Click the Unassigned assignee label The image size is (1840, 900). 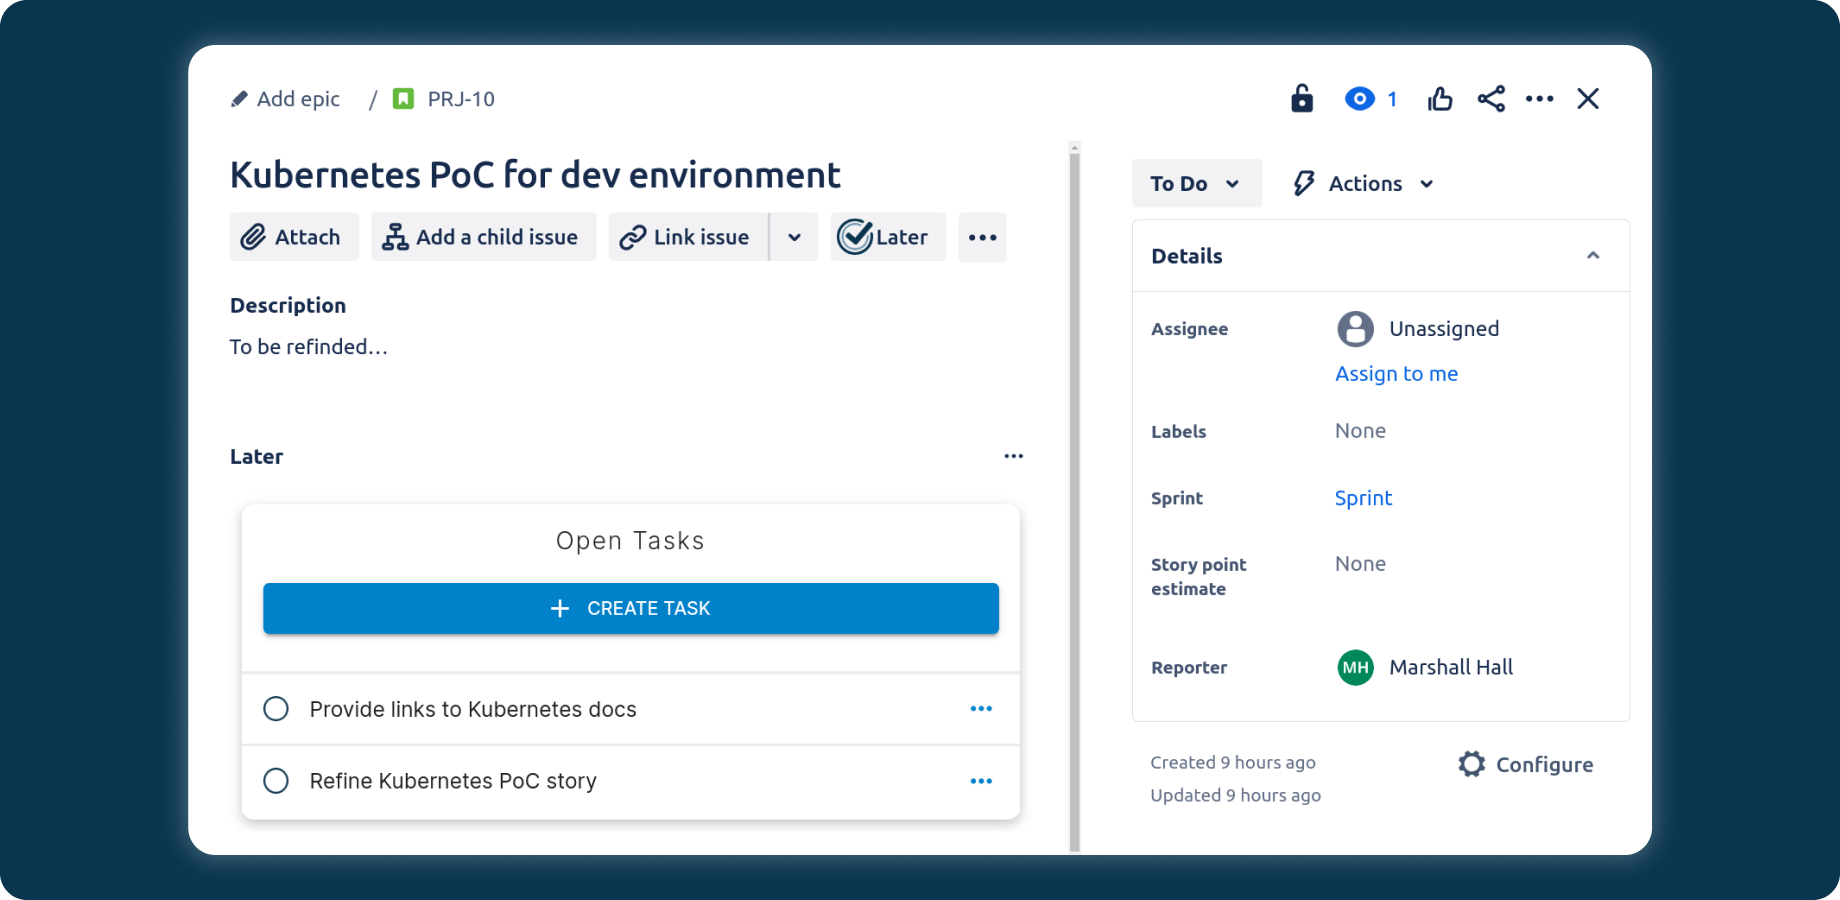1444,329
